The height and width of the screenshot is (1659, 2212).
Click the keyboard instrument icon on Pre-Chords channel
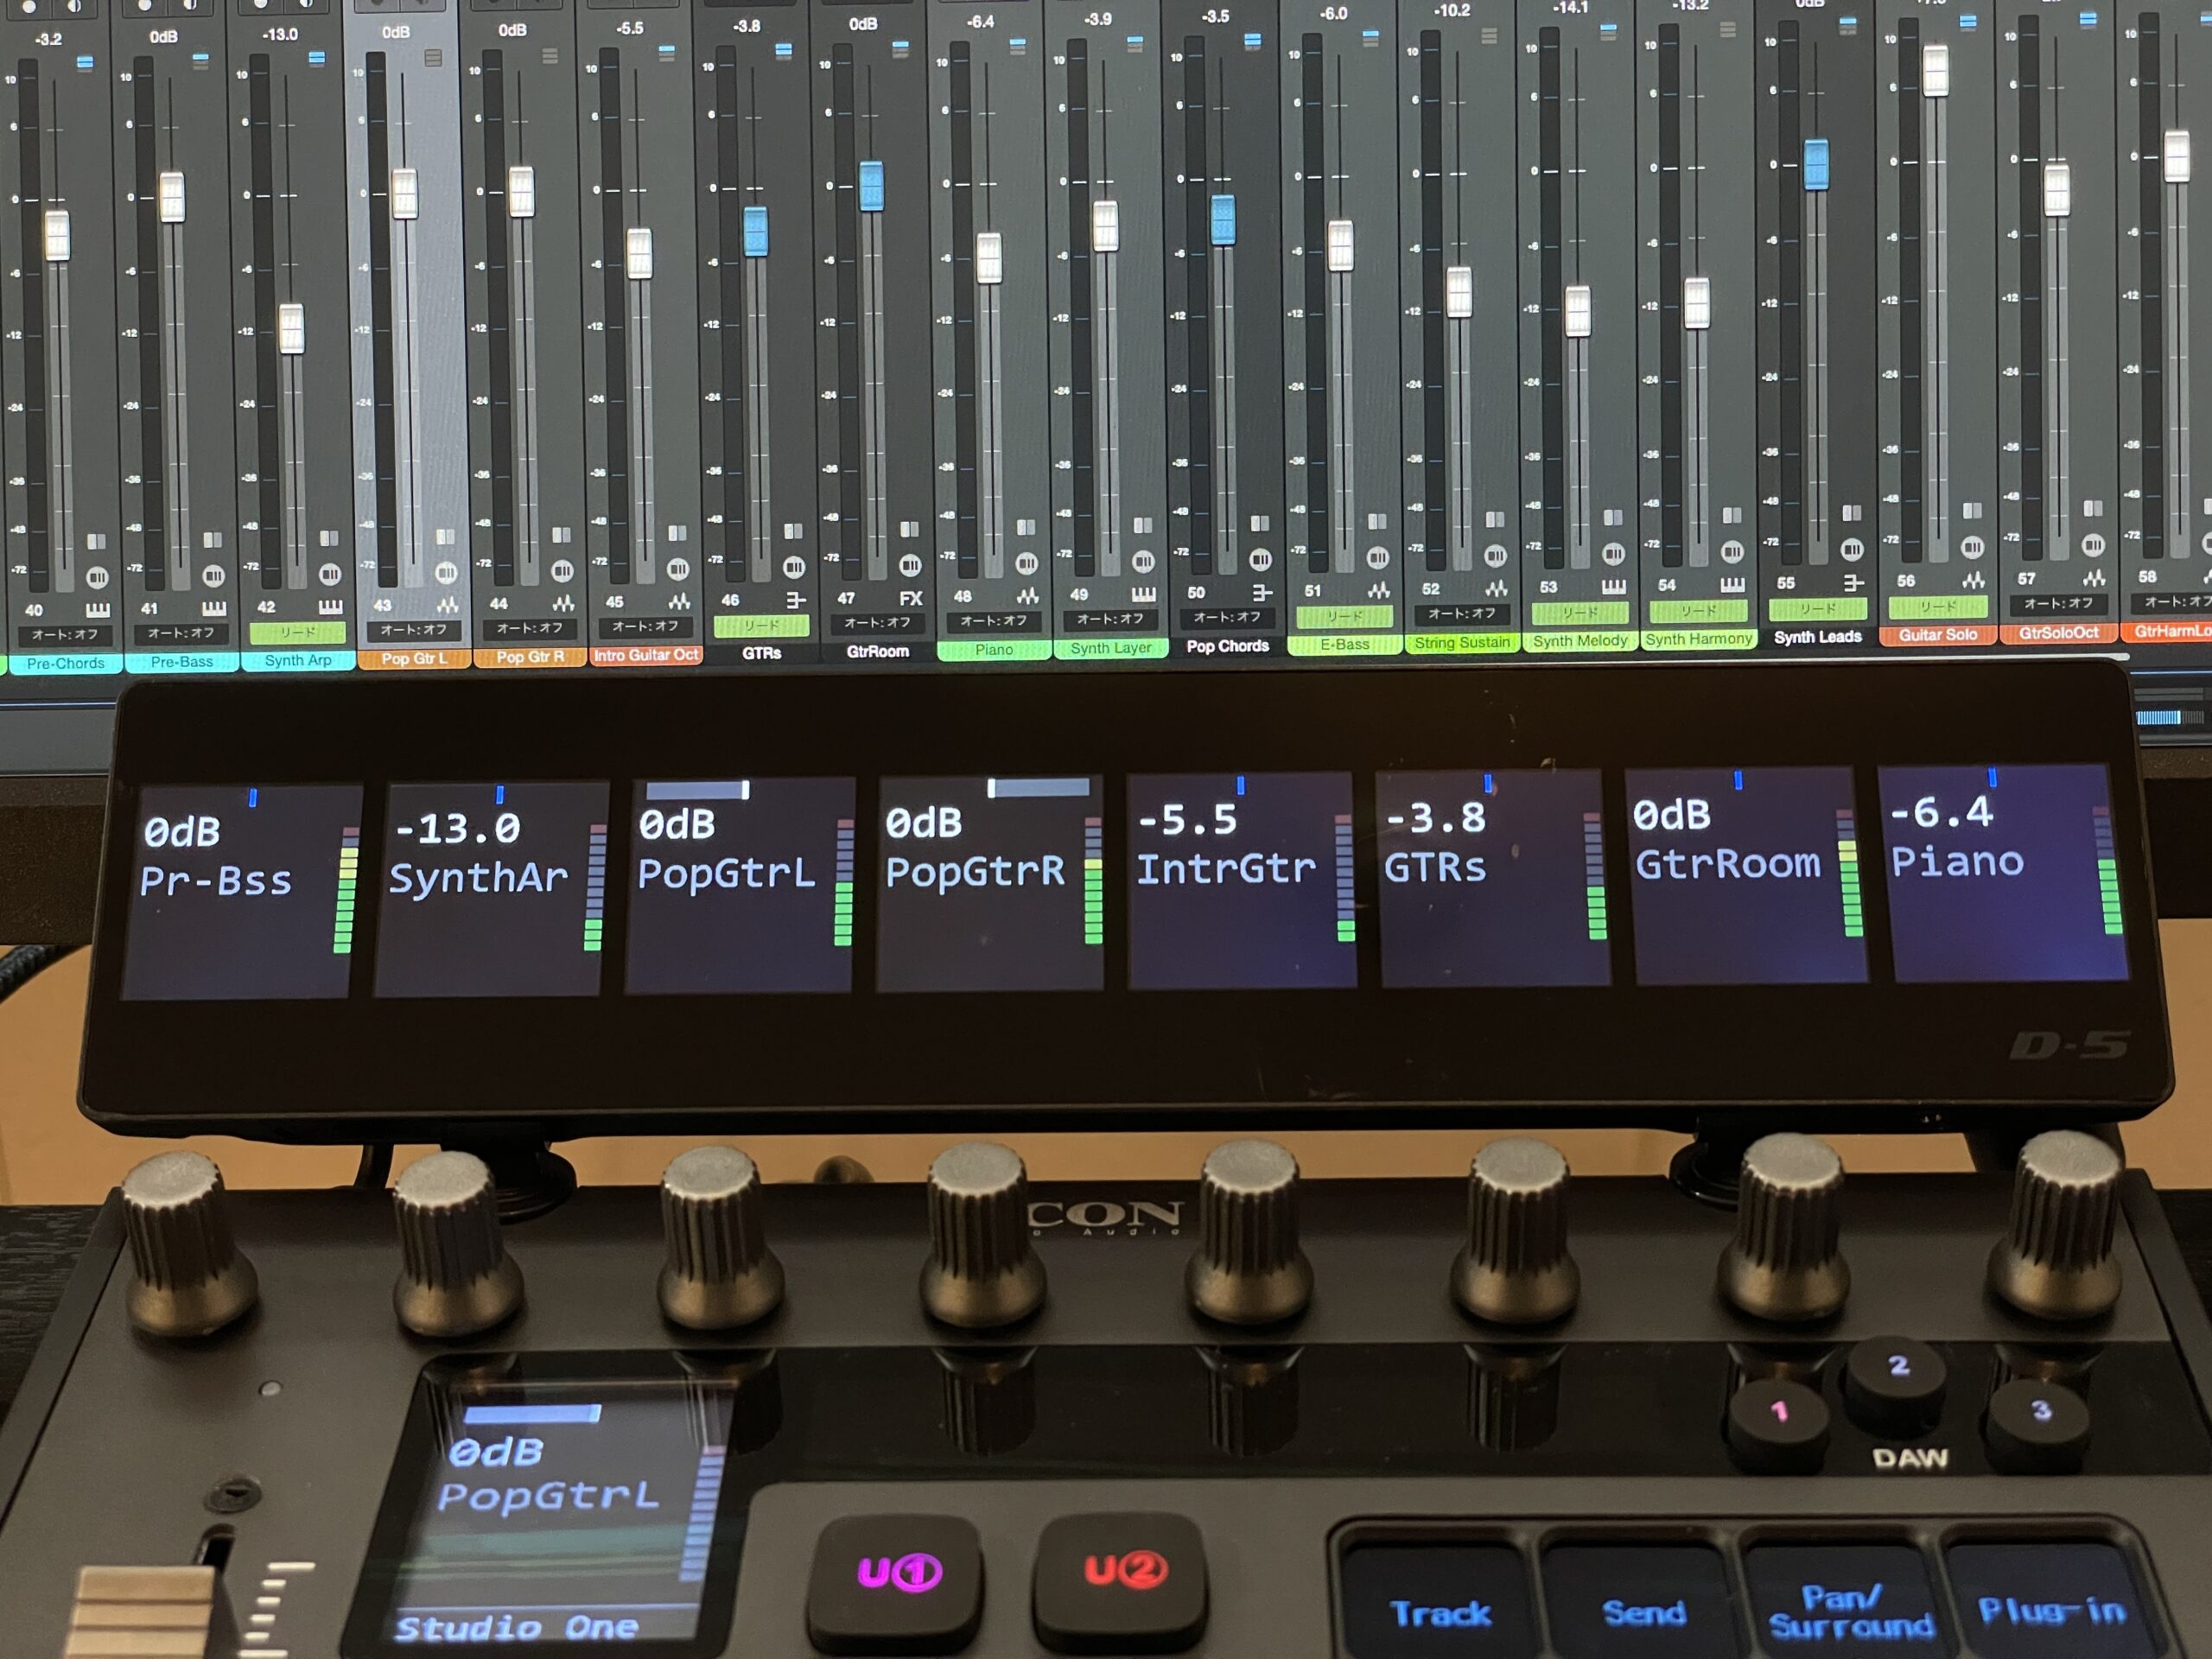coord(97,609)
